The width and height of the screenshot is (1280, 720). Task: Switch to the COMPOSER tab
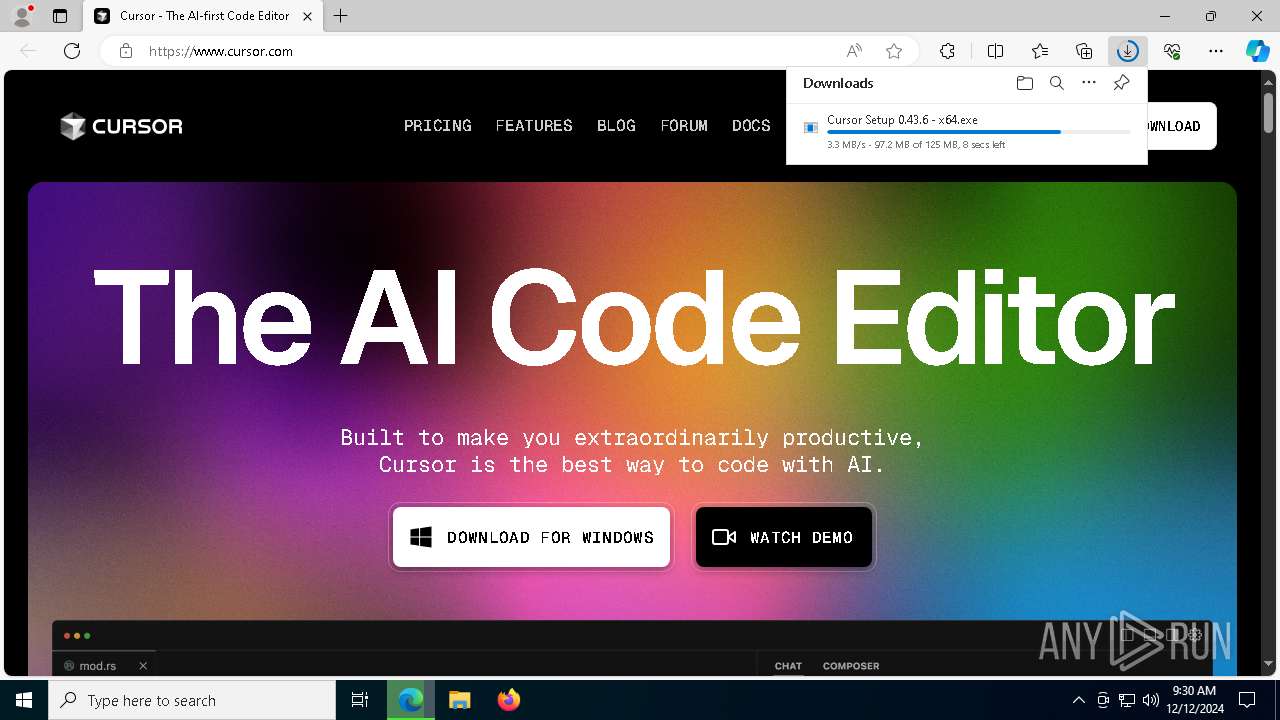(x=851, y=666)
